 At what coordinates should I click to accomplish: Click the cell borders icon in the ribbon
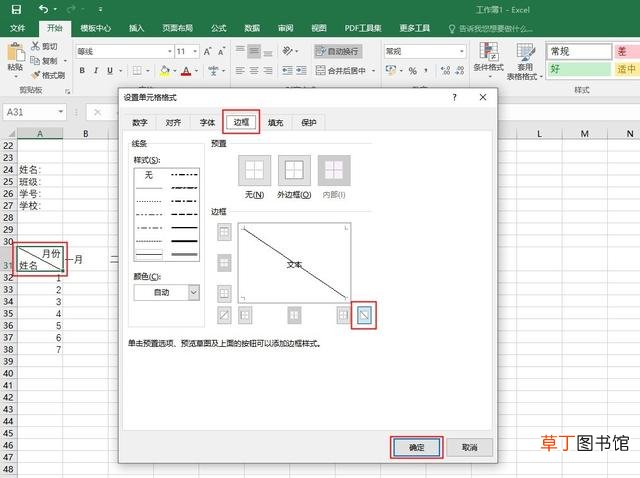tap(137, 70)
